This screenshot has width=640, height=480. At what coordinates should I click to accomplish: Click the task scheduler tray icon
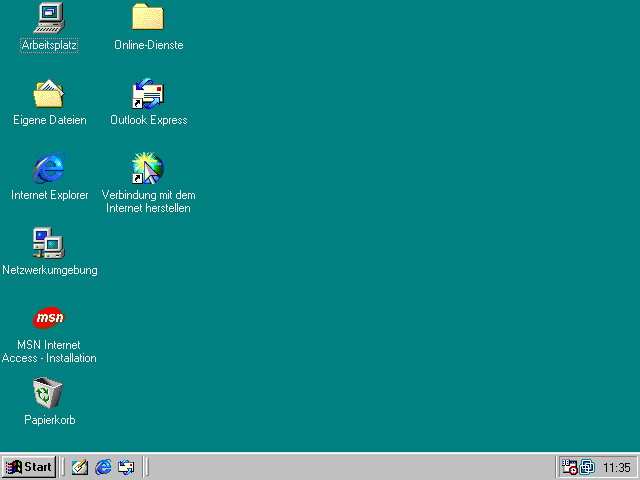(569, 467)
